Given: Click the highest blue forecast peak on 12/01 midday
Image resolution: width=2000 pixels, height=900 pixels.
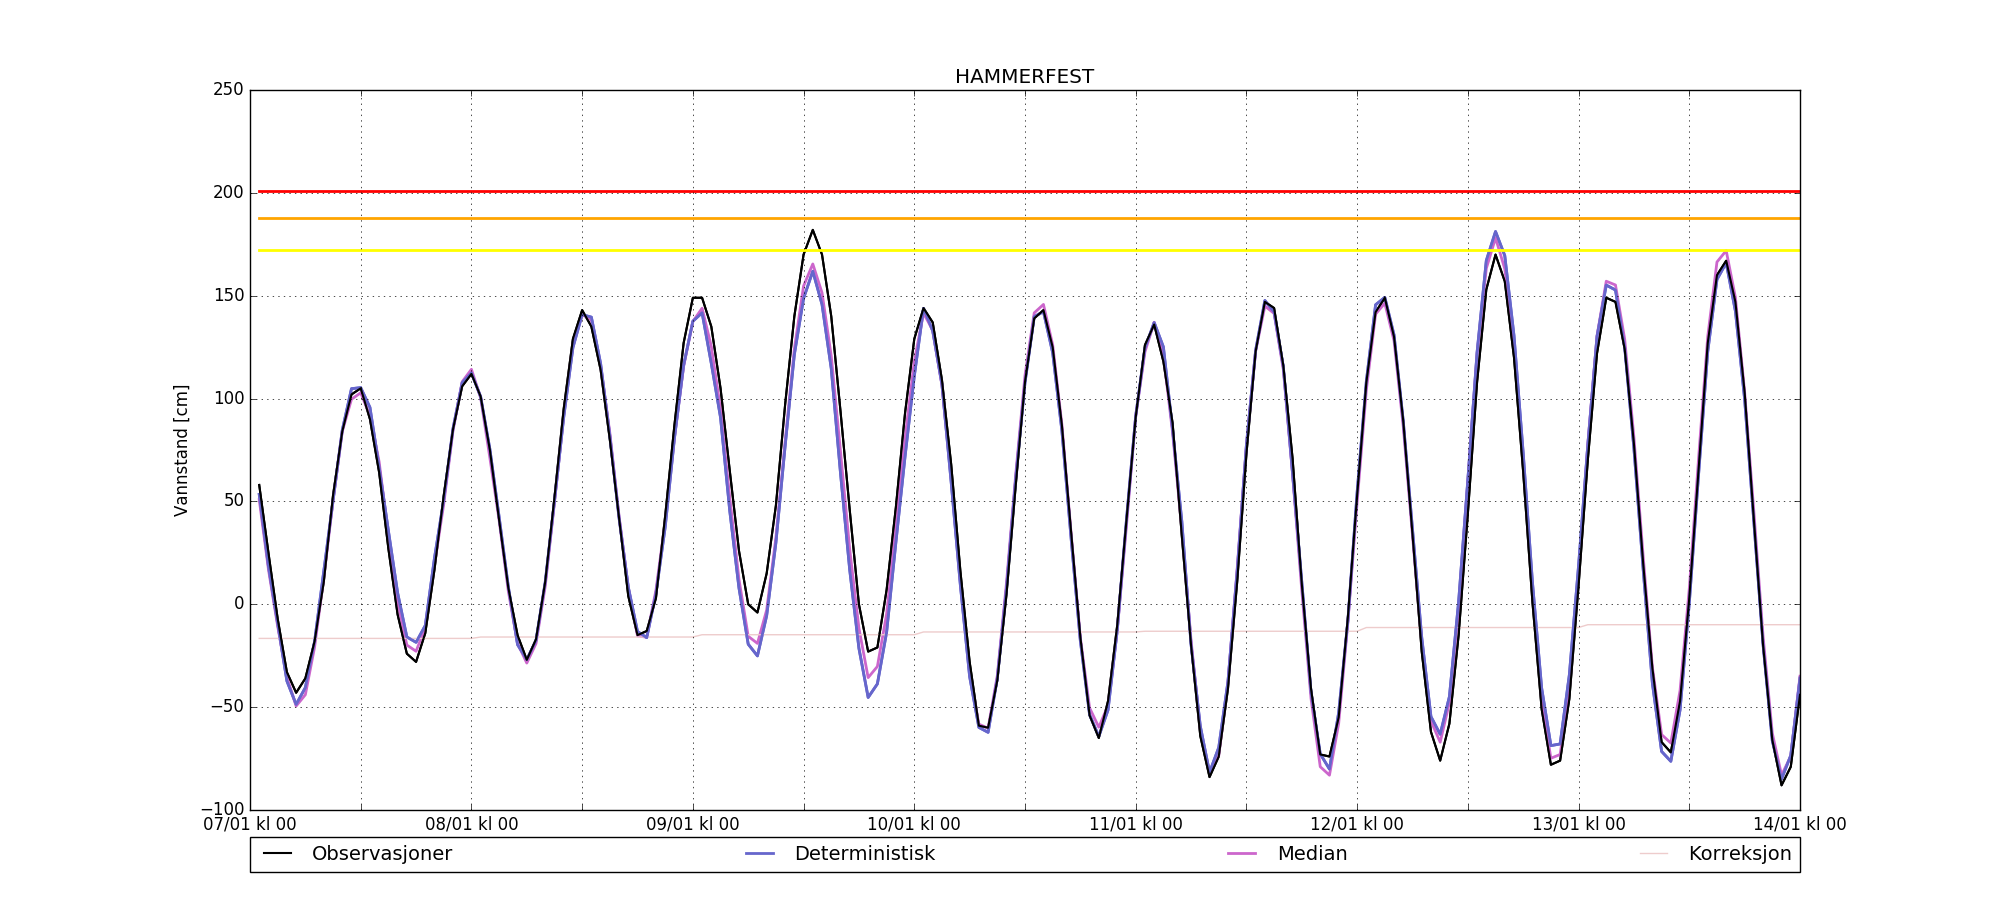Looking at the screenshot, I should click(1496, 232).
